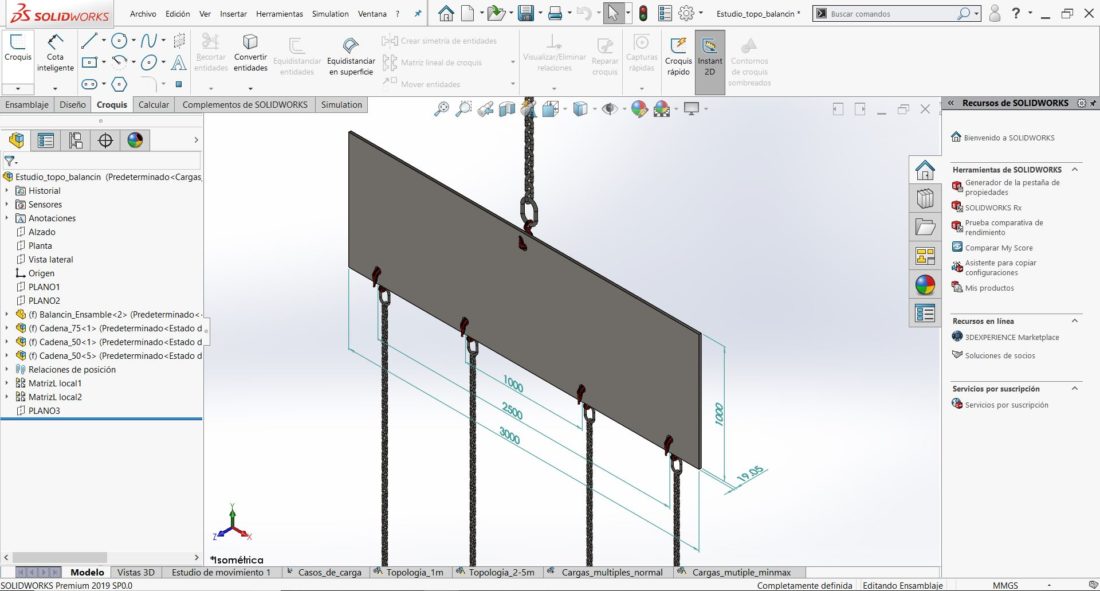Open the DimXpertManager crosshair tab
This screenshot has height=591, width=1100.
[105, 140]
